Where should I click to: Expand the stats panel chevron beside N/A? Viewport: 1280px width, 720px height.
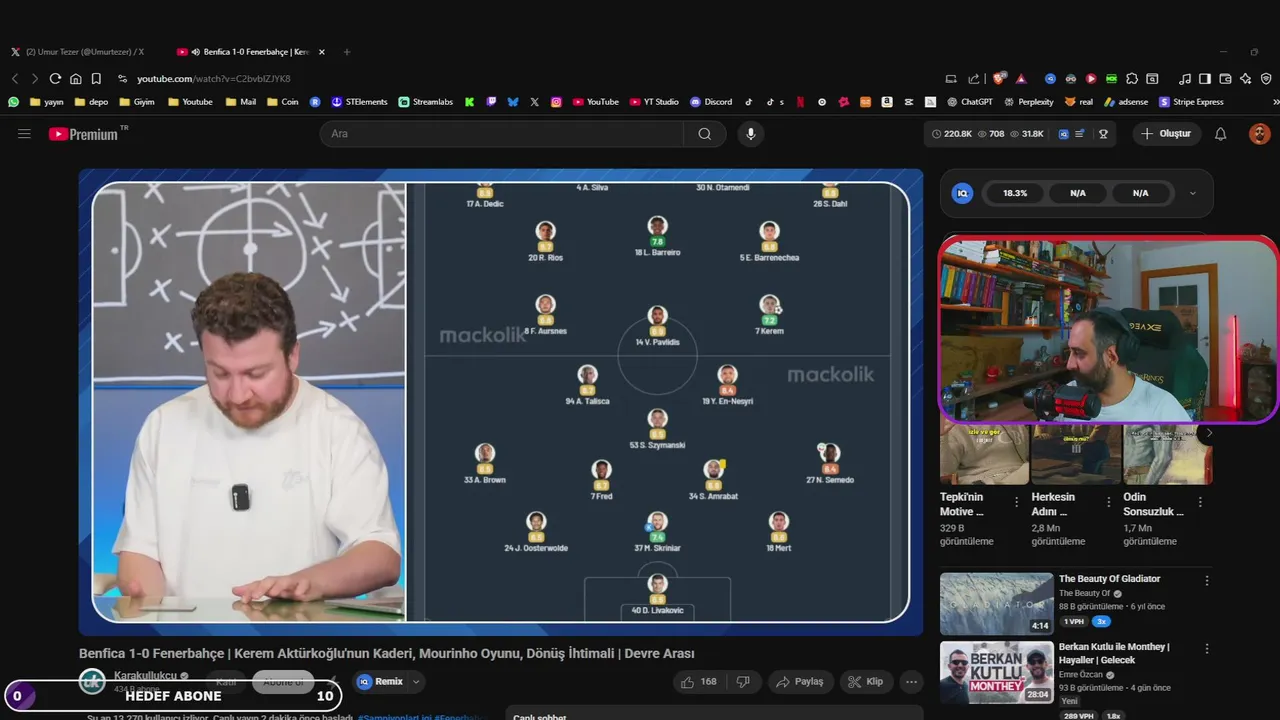tap(1192, 193)
